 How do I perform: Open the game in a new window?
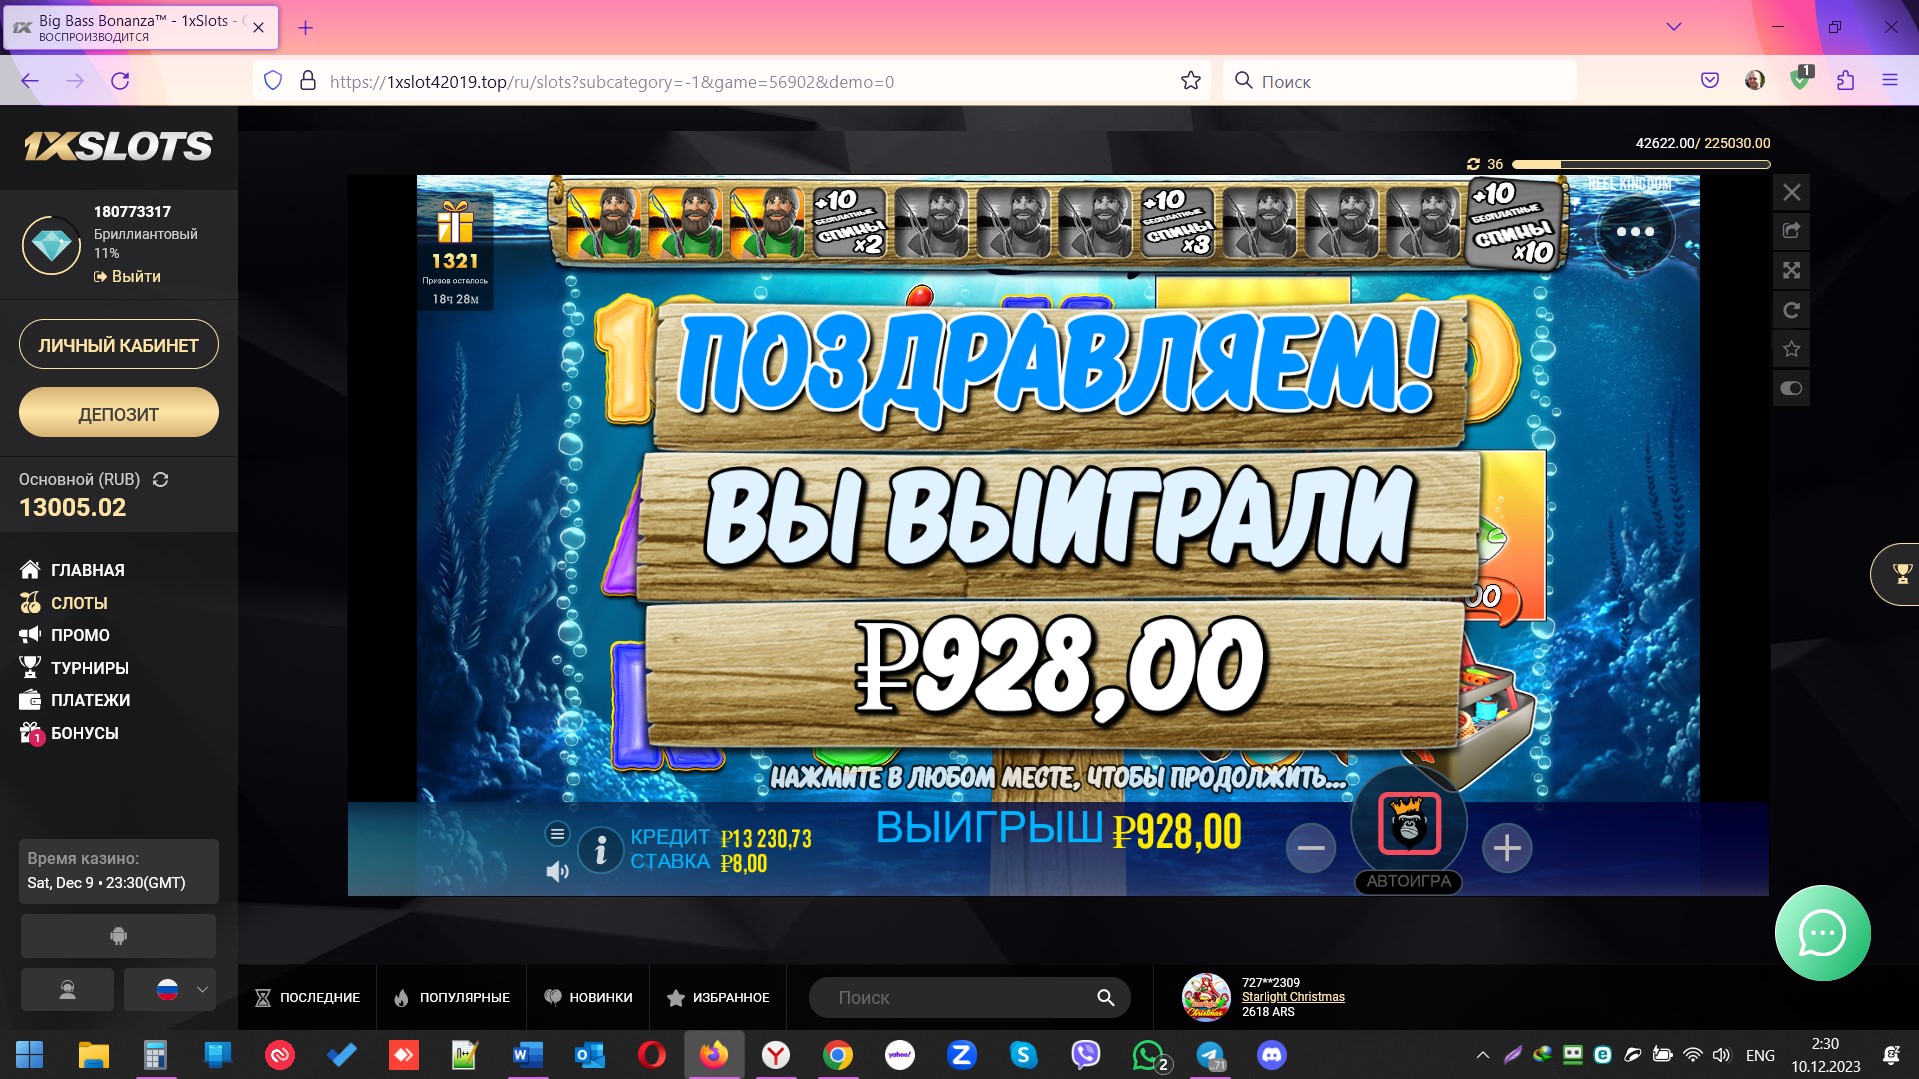pyautogui.click(x=1791, y=231)
